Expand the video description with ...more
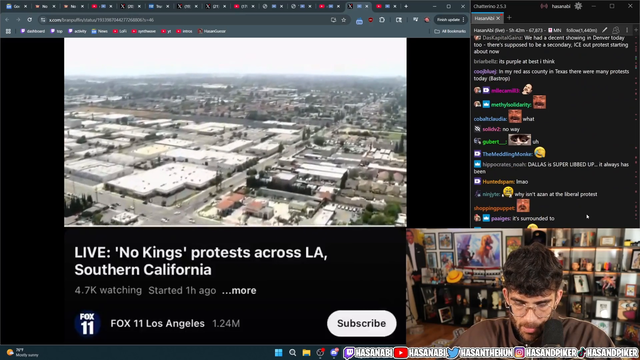 [x=239, y=291]
